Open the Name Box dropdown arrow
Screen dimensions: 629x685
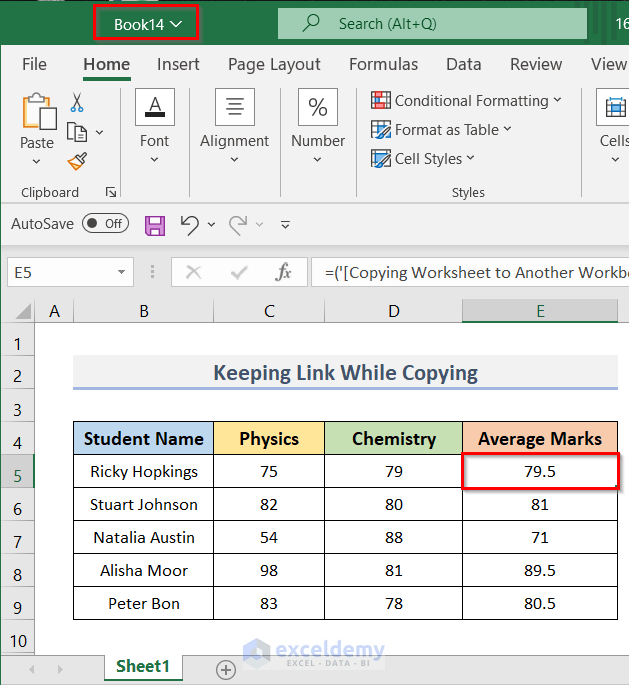point(122,272)
